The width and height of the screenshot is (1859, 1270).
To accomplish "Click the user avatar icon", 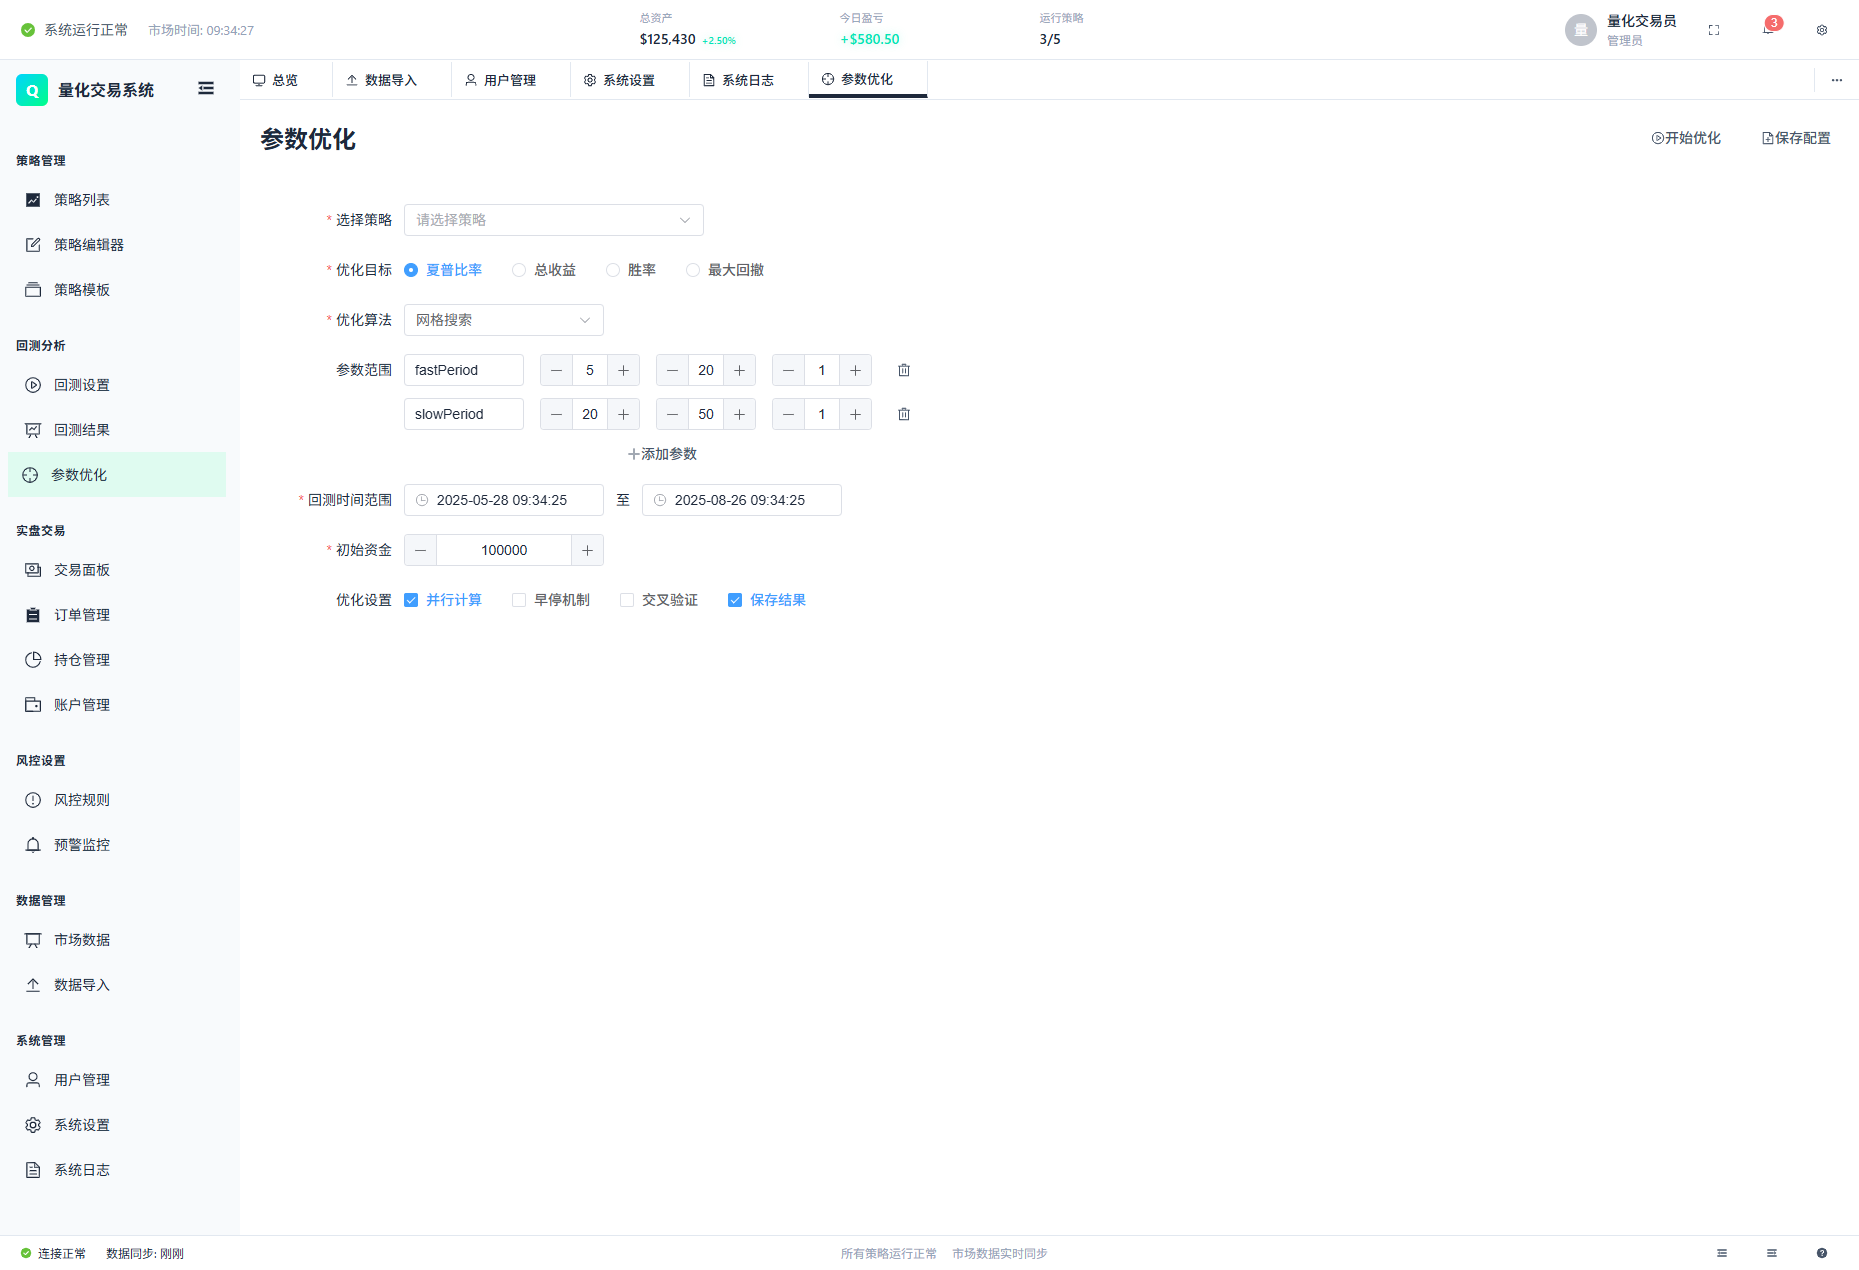I will [x=1581, y=30].
